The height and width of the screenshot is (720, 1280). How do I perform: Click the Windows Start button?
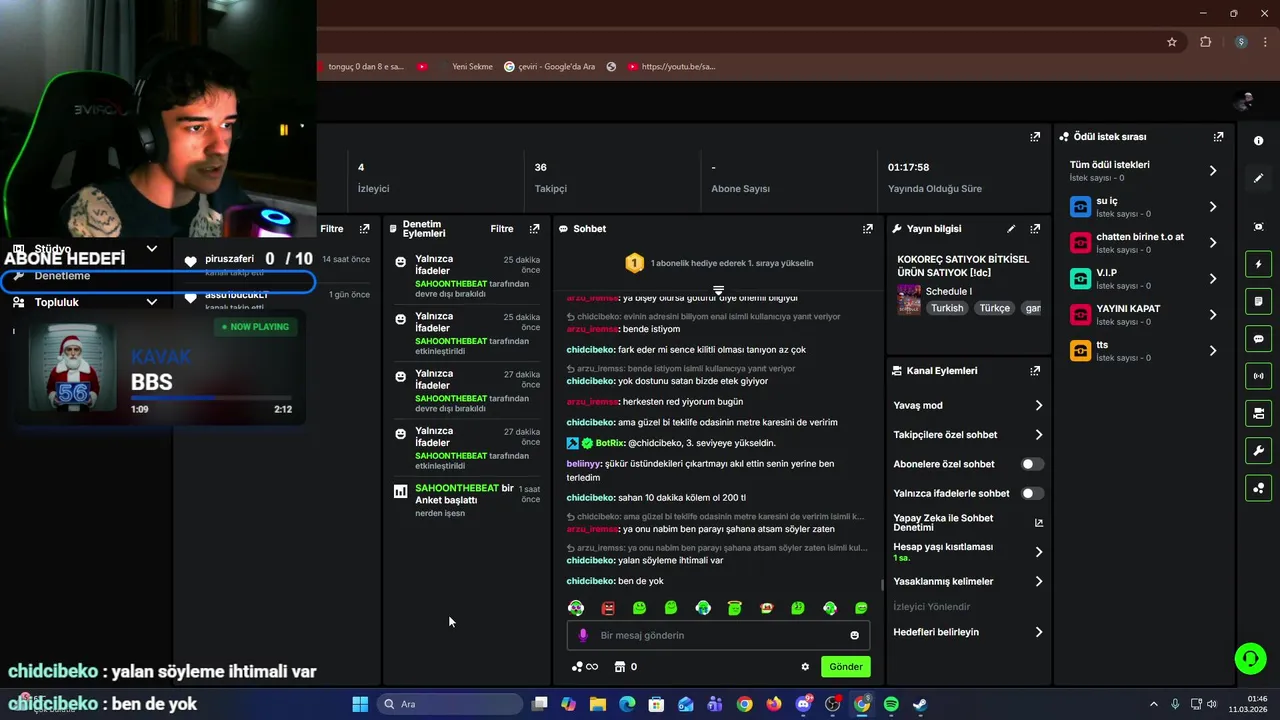point(360,704)
